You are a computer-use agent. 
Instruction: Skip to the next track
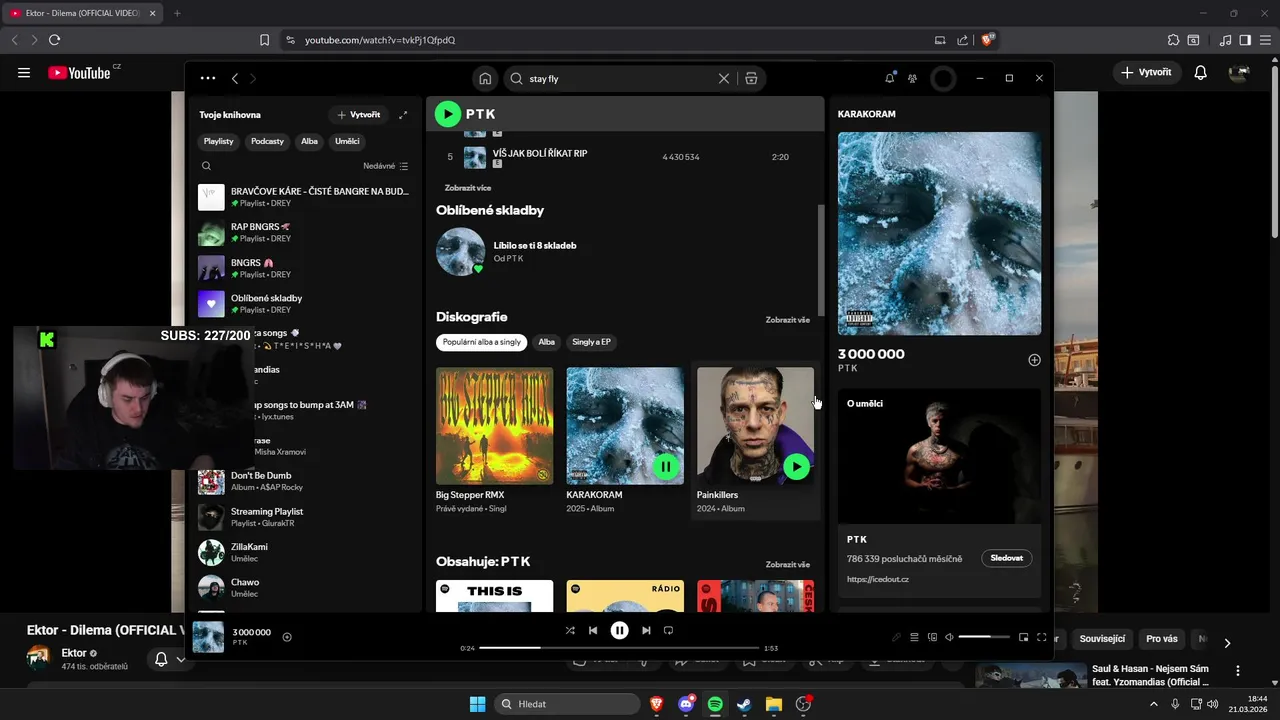click(646, 630)
